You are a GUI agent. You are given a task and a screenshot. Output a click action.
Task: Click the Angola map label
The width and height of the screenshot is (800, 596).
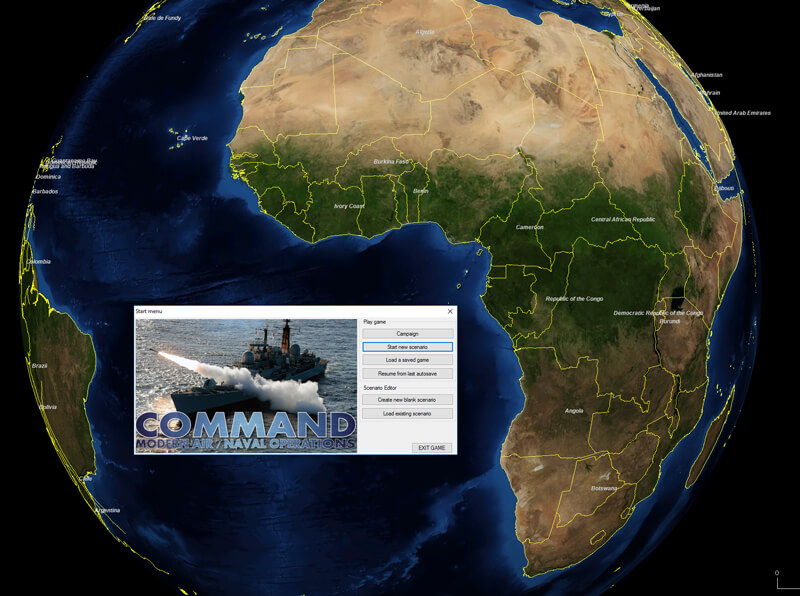coord(574,411)
